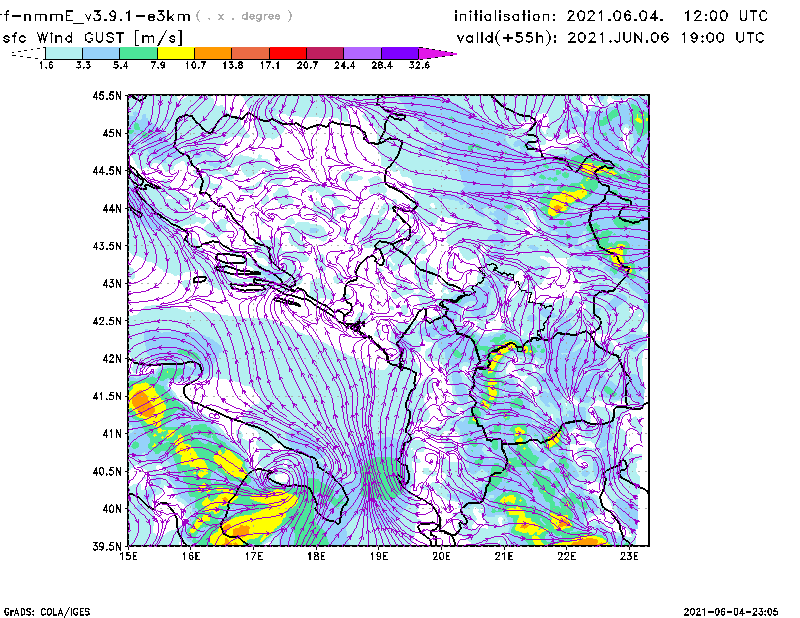Click the valid time '19:00 UTC'
Viewport: 800px width, 618px height.
click(x=722, y=38)
